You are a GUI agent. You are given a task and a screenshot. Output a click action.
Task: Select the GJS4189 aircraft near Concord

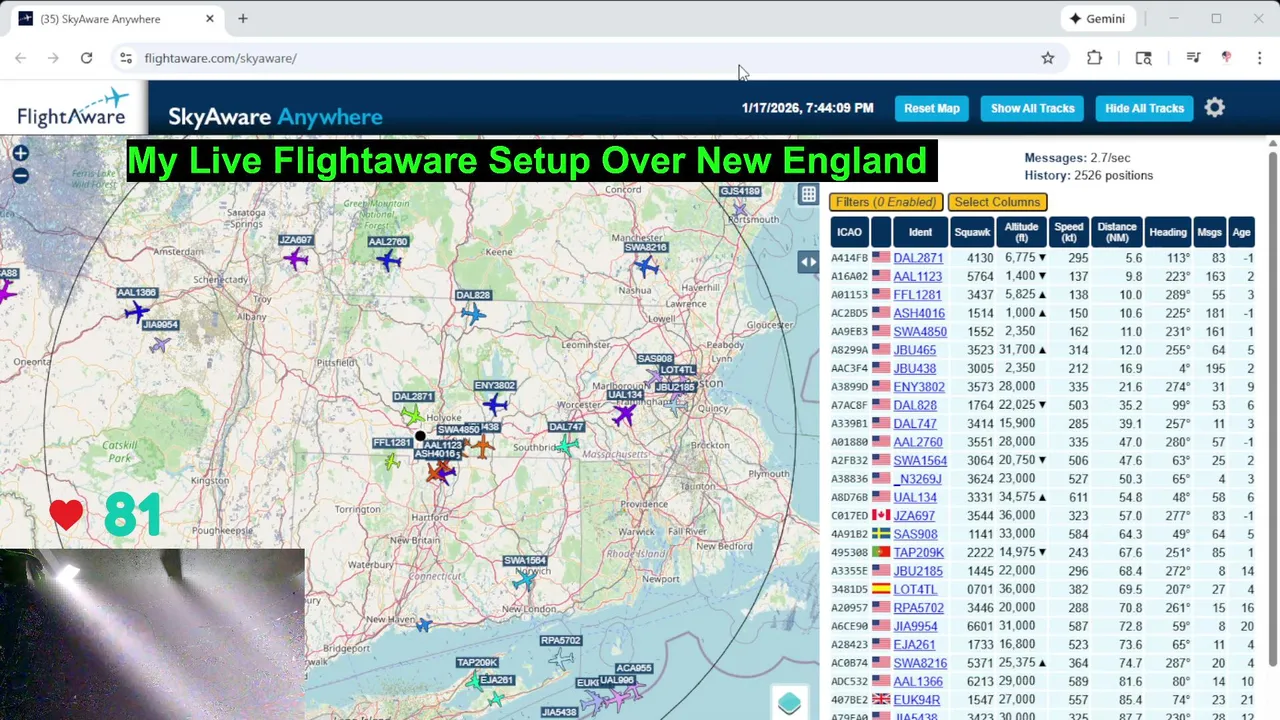[740, 209]
